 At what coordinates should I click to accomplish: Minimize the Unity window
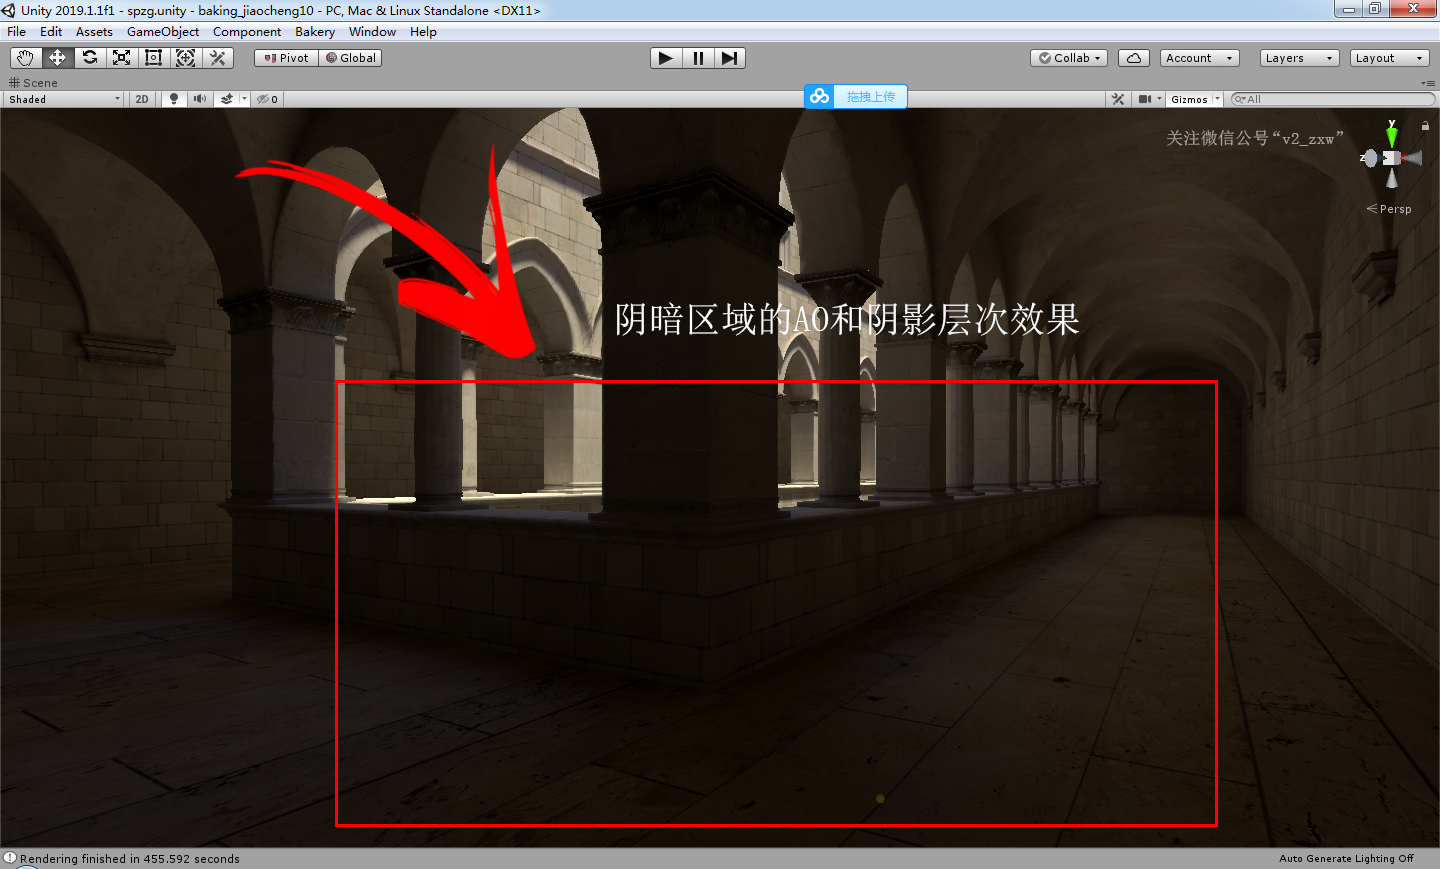1348,9
